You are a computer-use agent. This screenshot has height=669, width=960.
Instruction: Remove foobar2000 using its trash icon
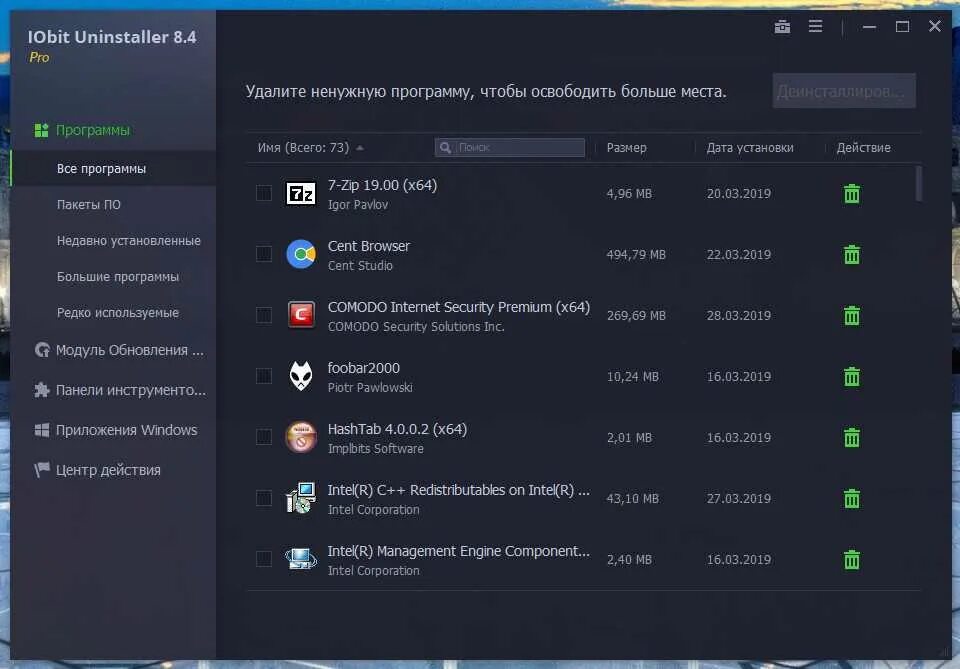click(852, 376)
